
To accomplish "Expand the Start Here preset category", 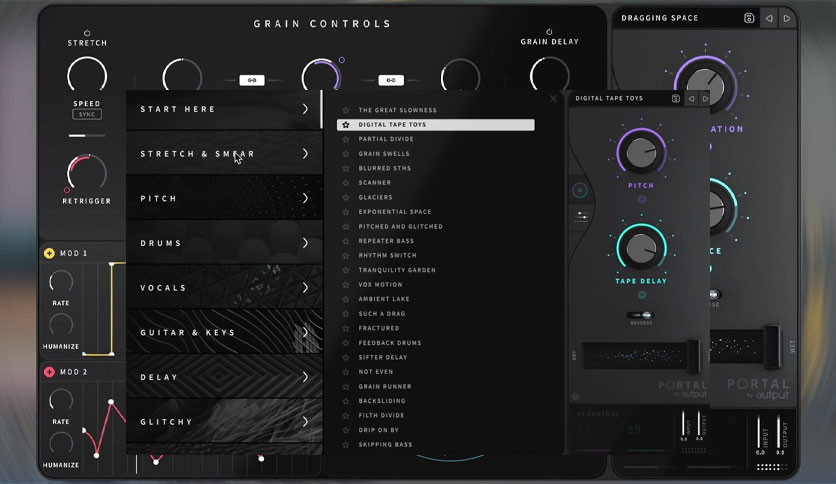I will (x=305, y=109).
